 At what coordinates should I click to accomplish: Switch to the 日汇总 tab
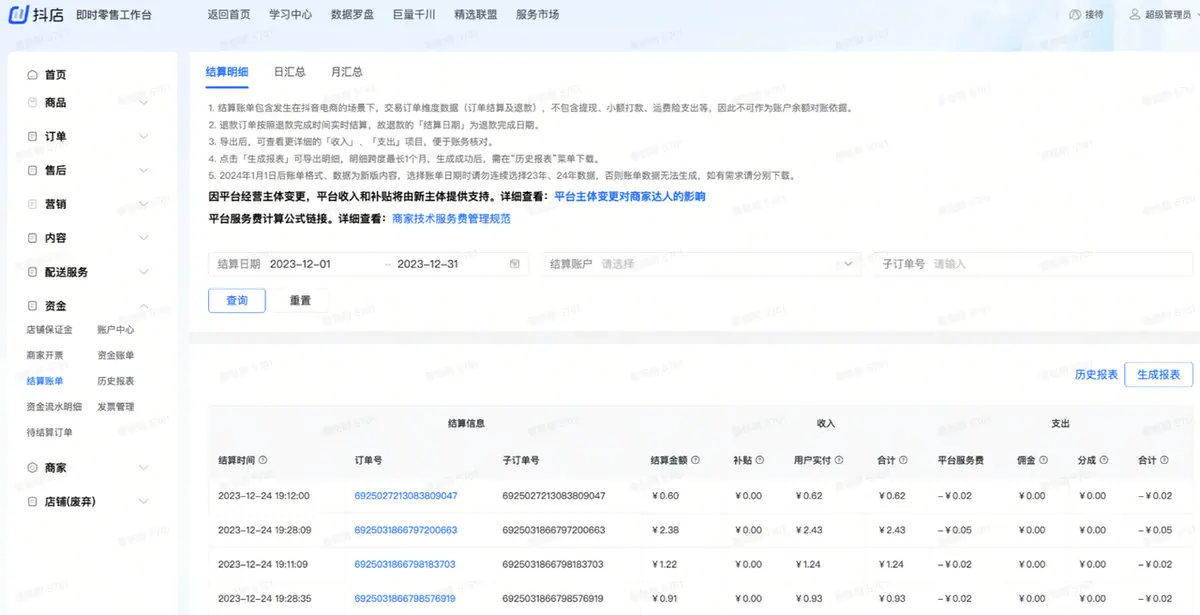290,72
